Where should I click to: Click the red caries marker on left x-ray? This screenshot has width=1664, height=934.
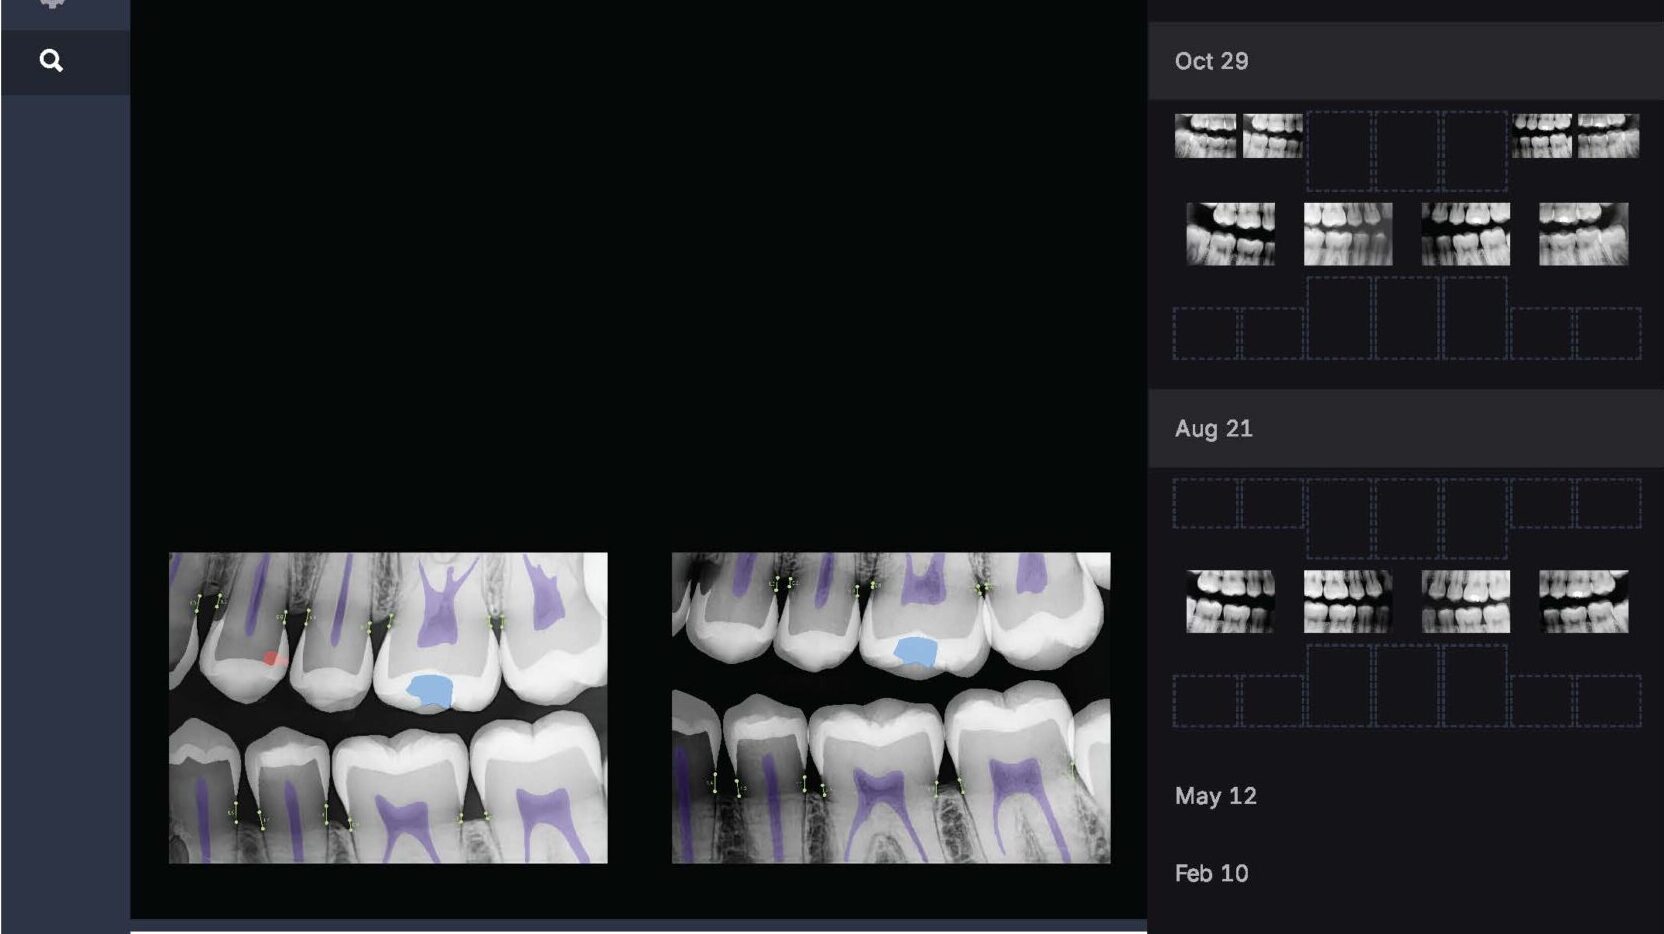[x=272, y=658]
